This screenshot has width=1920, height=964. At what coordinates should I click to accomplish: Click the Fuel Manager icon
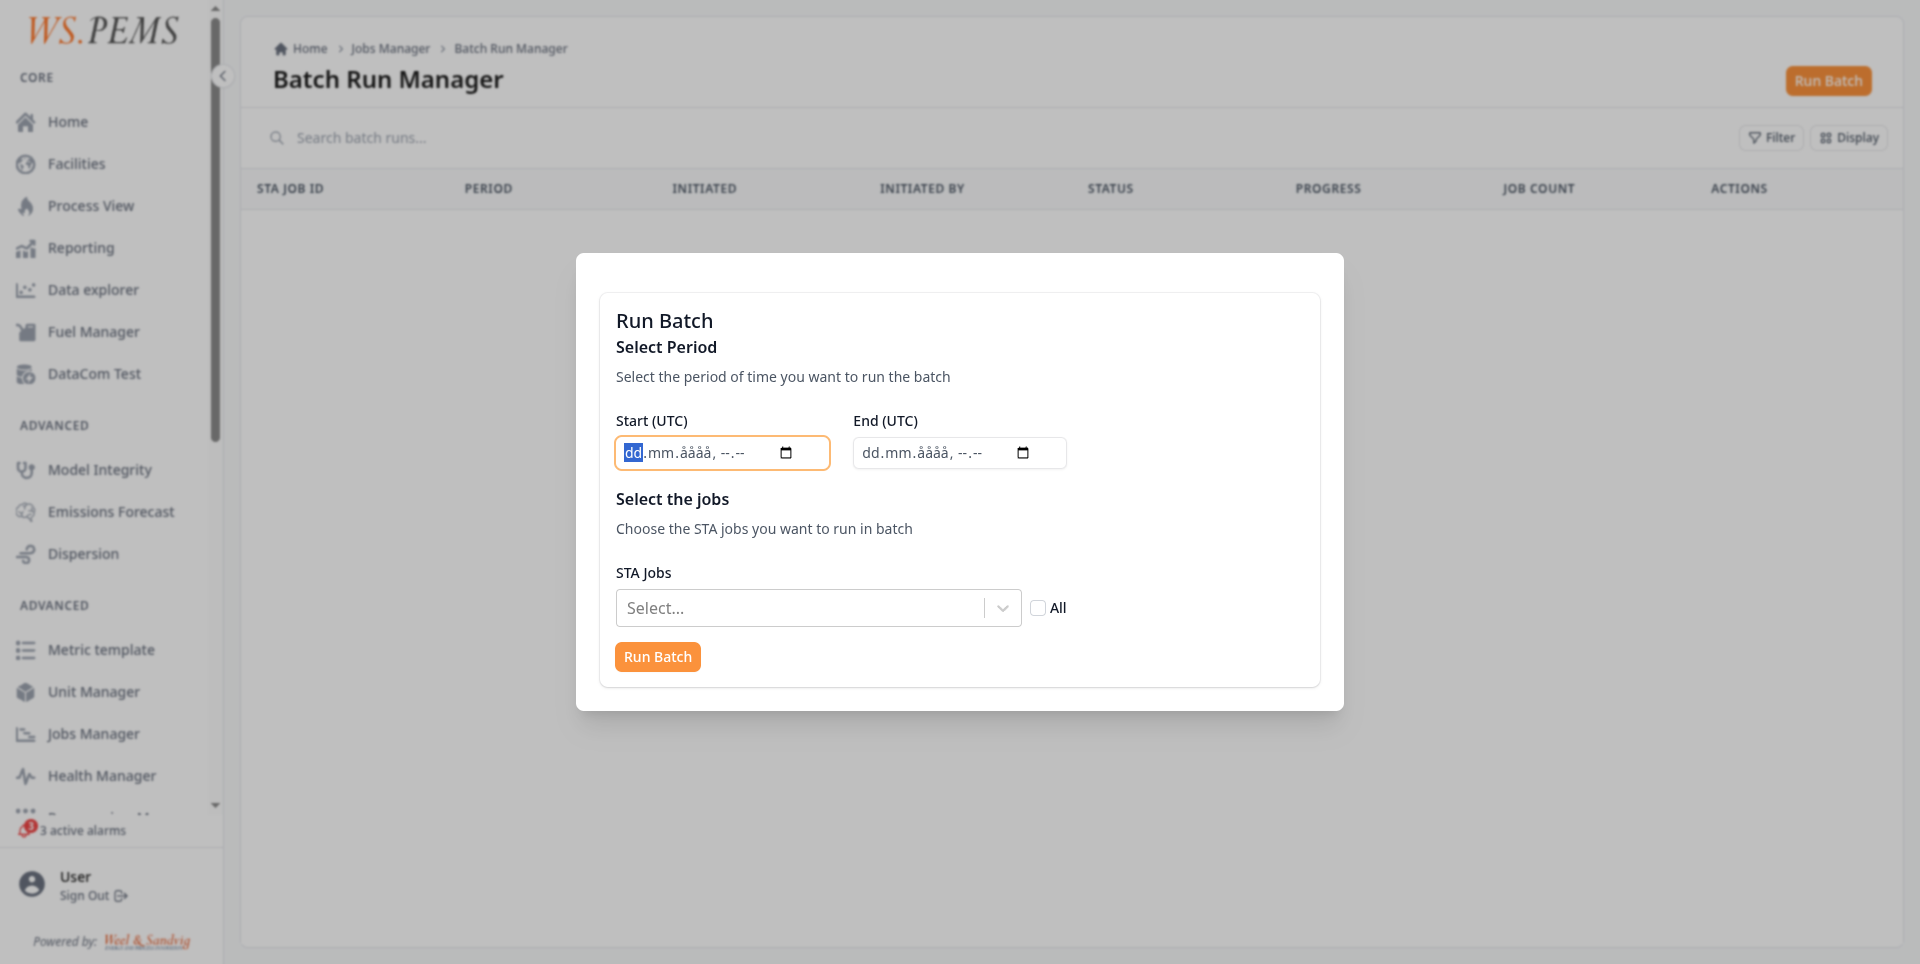26,332
